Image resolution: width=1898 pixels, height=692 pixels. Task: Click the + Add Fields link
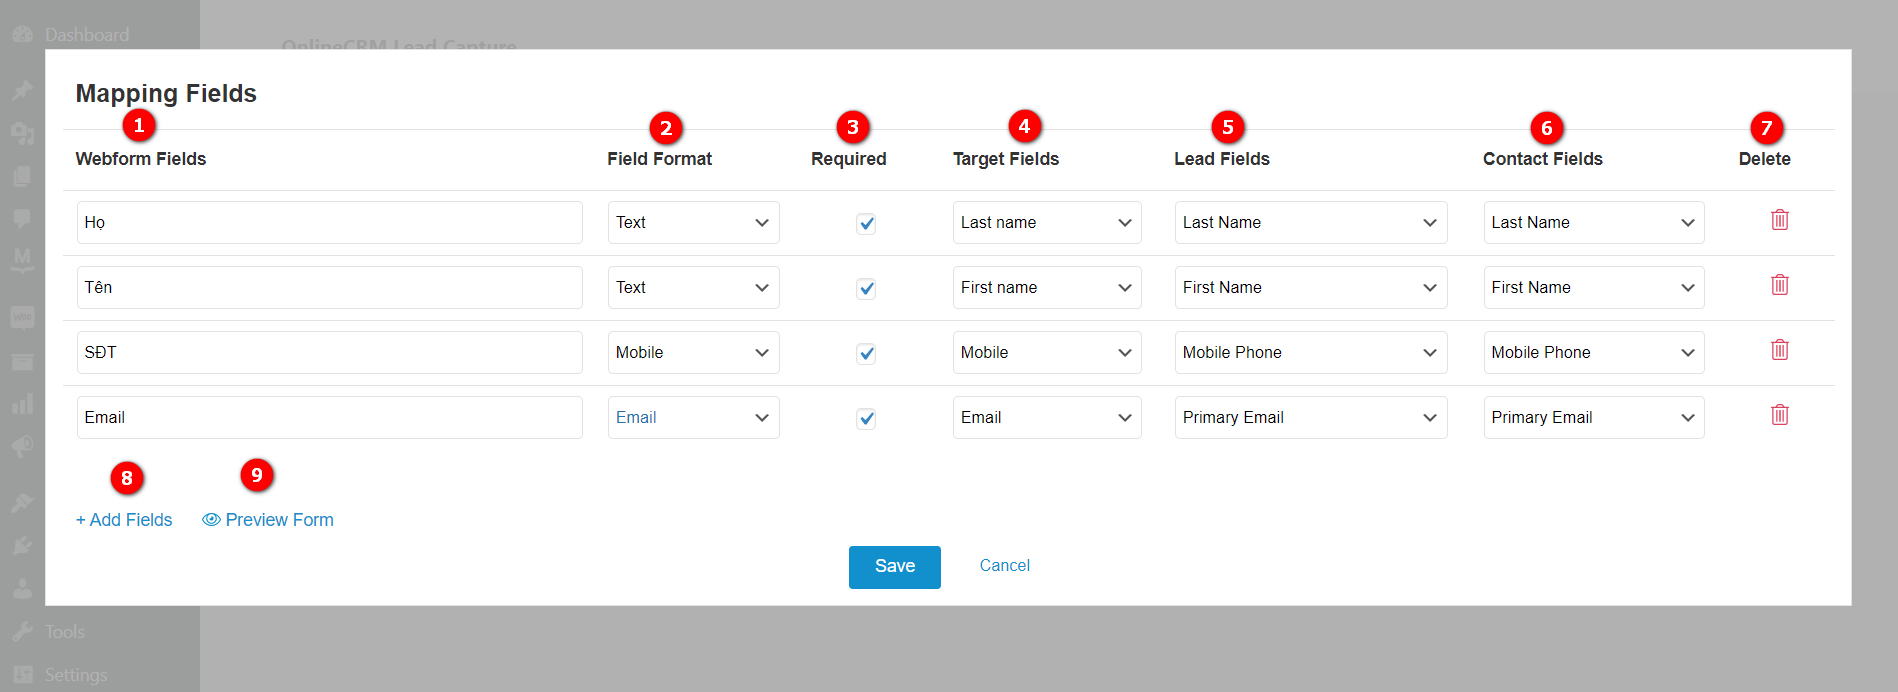124,520
